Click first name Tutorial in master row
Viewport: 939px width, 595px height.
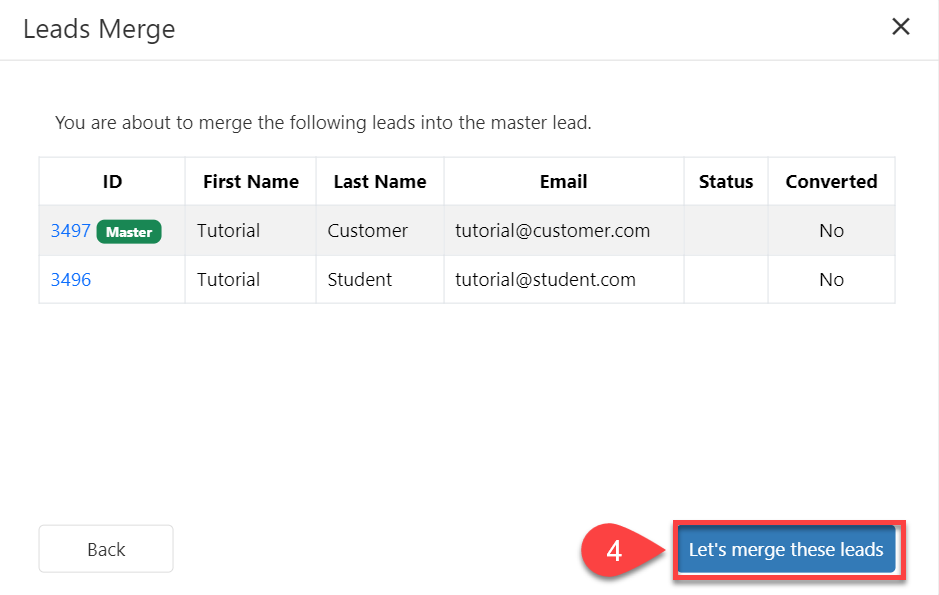(x=228, y=231)
